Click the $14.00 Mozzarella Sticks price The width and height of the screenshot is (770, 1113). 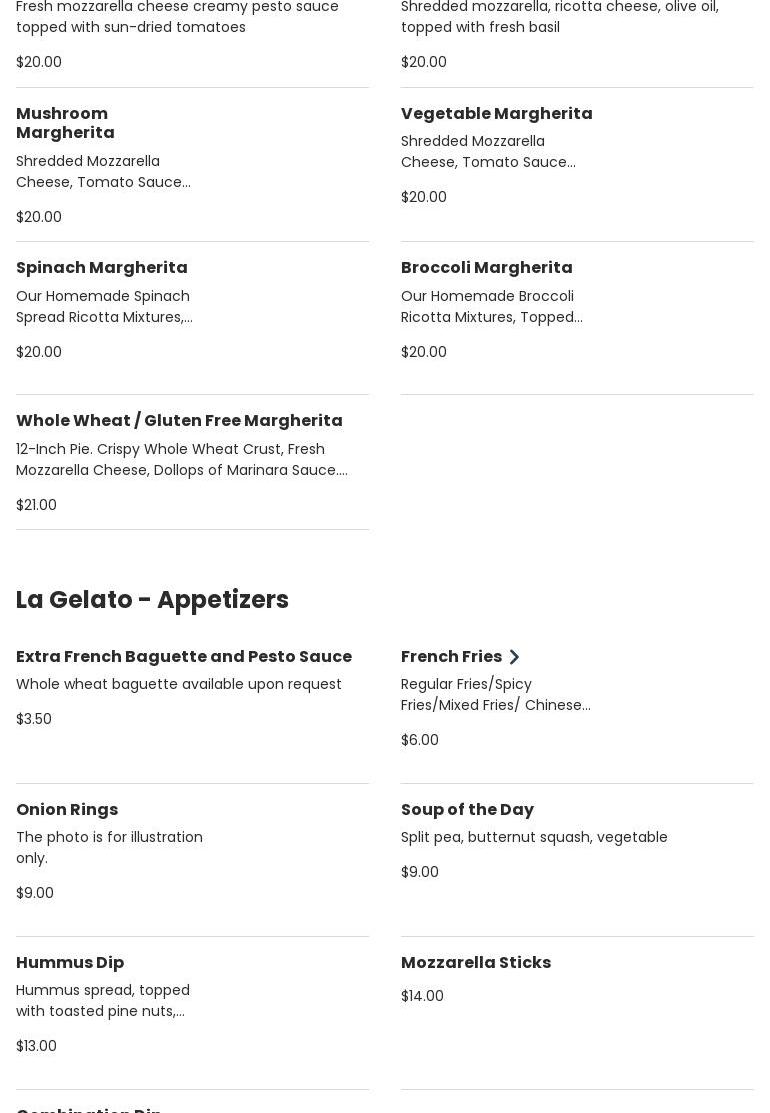coord(422,996)
